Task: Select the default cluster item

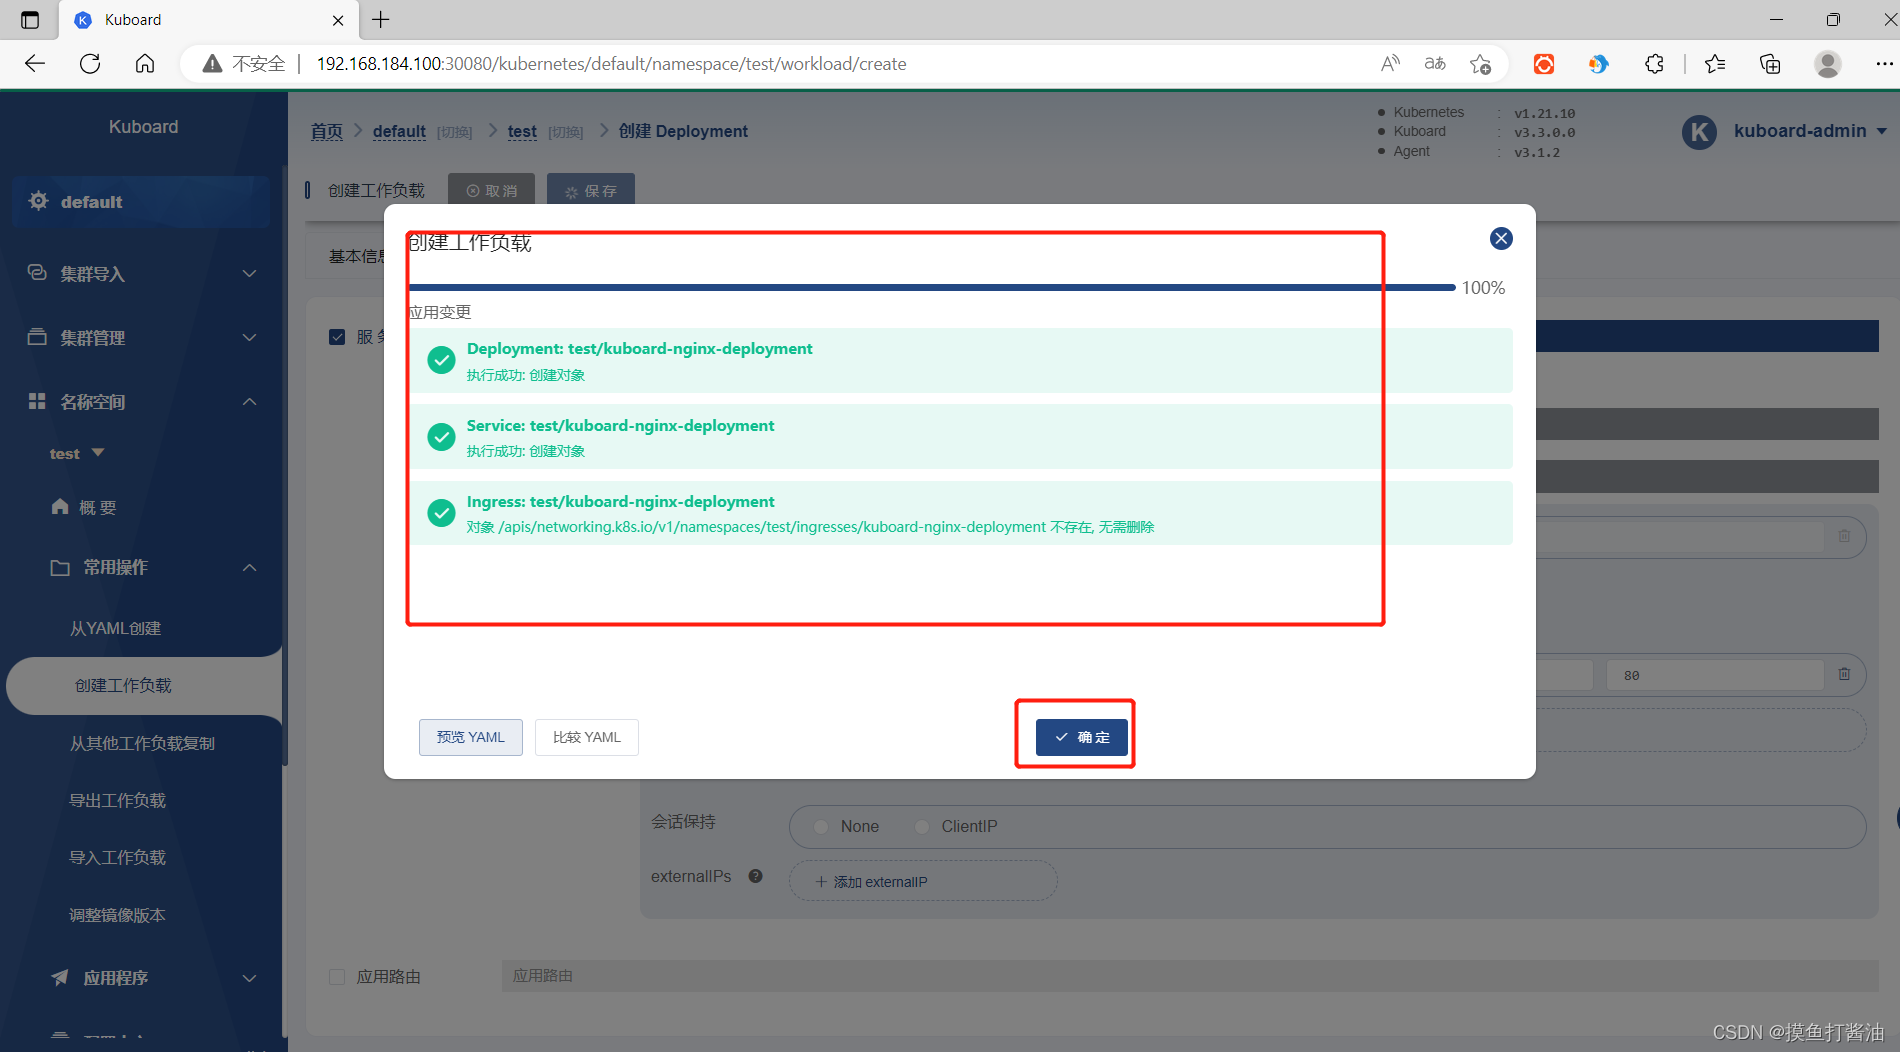Action: [141, 201]
